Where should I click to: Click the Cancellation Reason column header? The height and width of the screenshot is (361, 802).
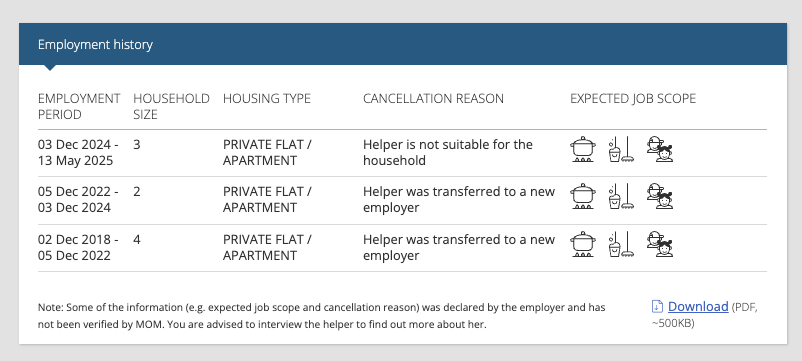pos(433,98)
